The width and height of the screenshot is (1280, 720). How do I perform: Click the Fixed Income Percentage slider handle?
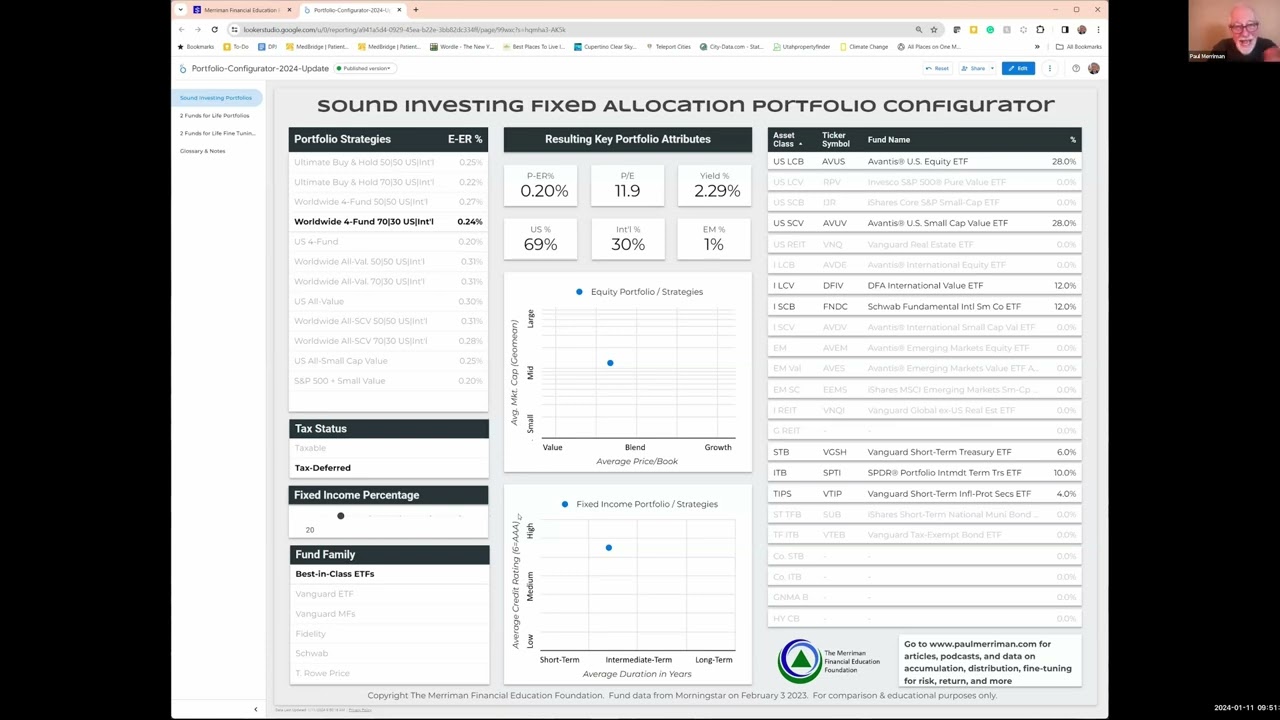340,516
